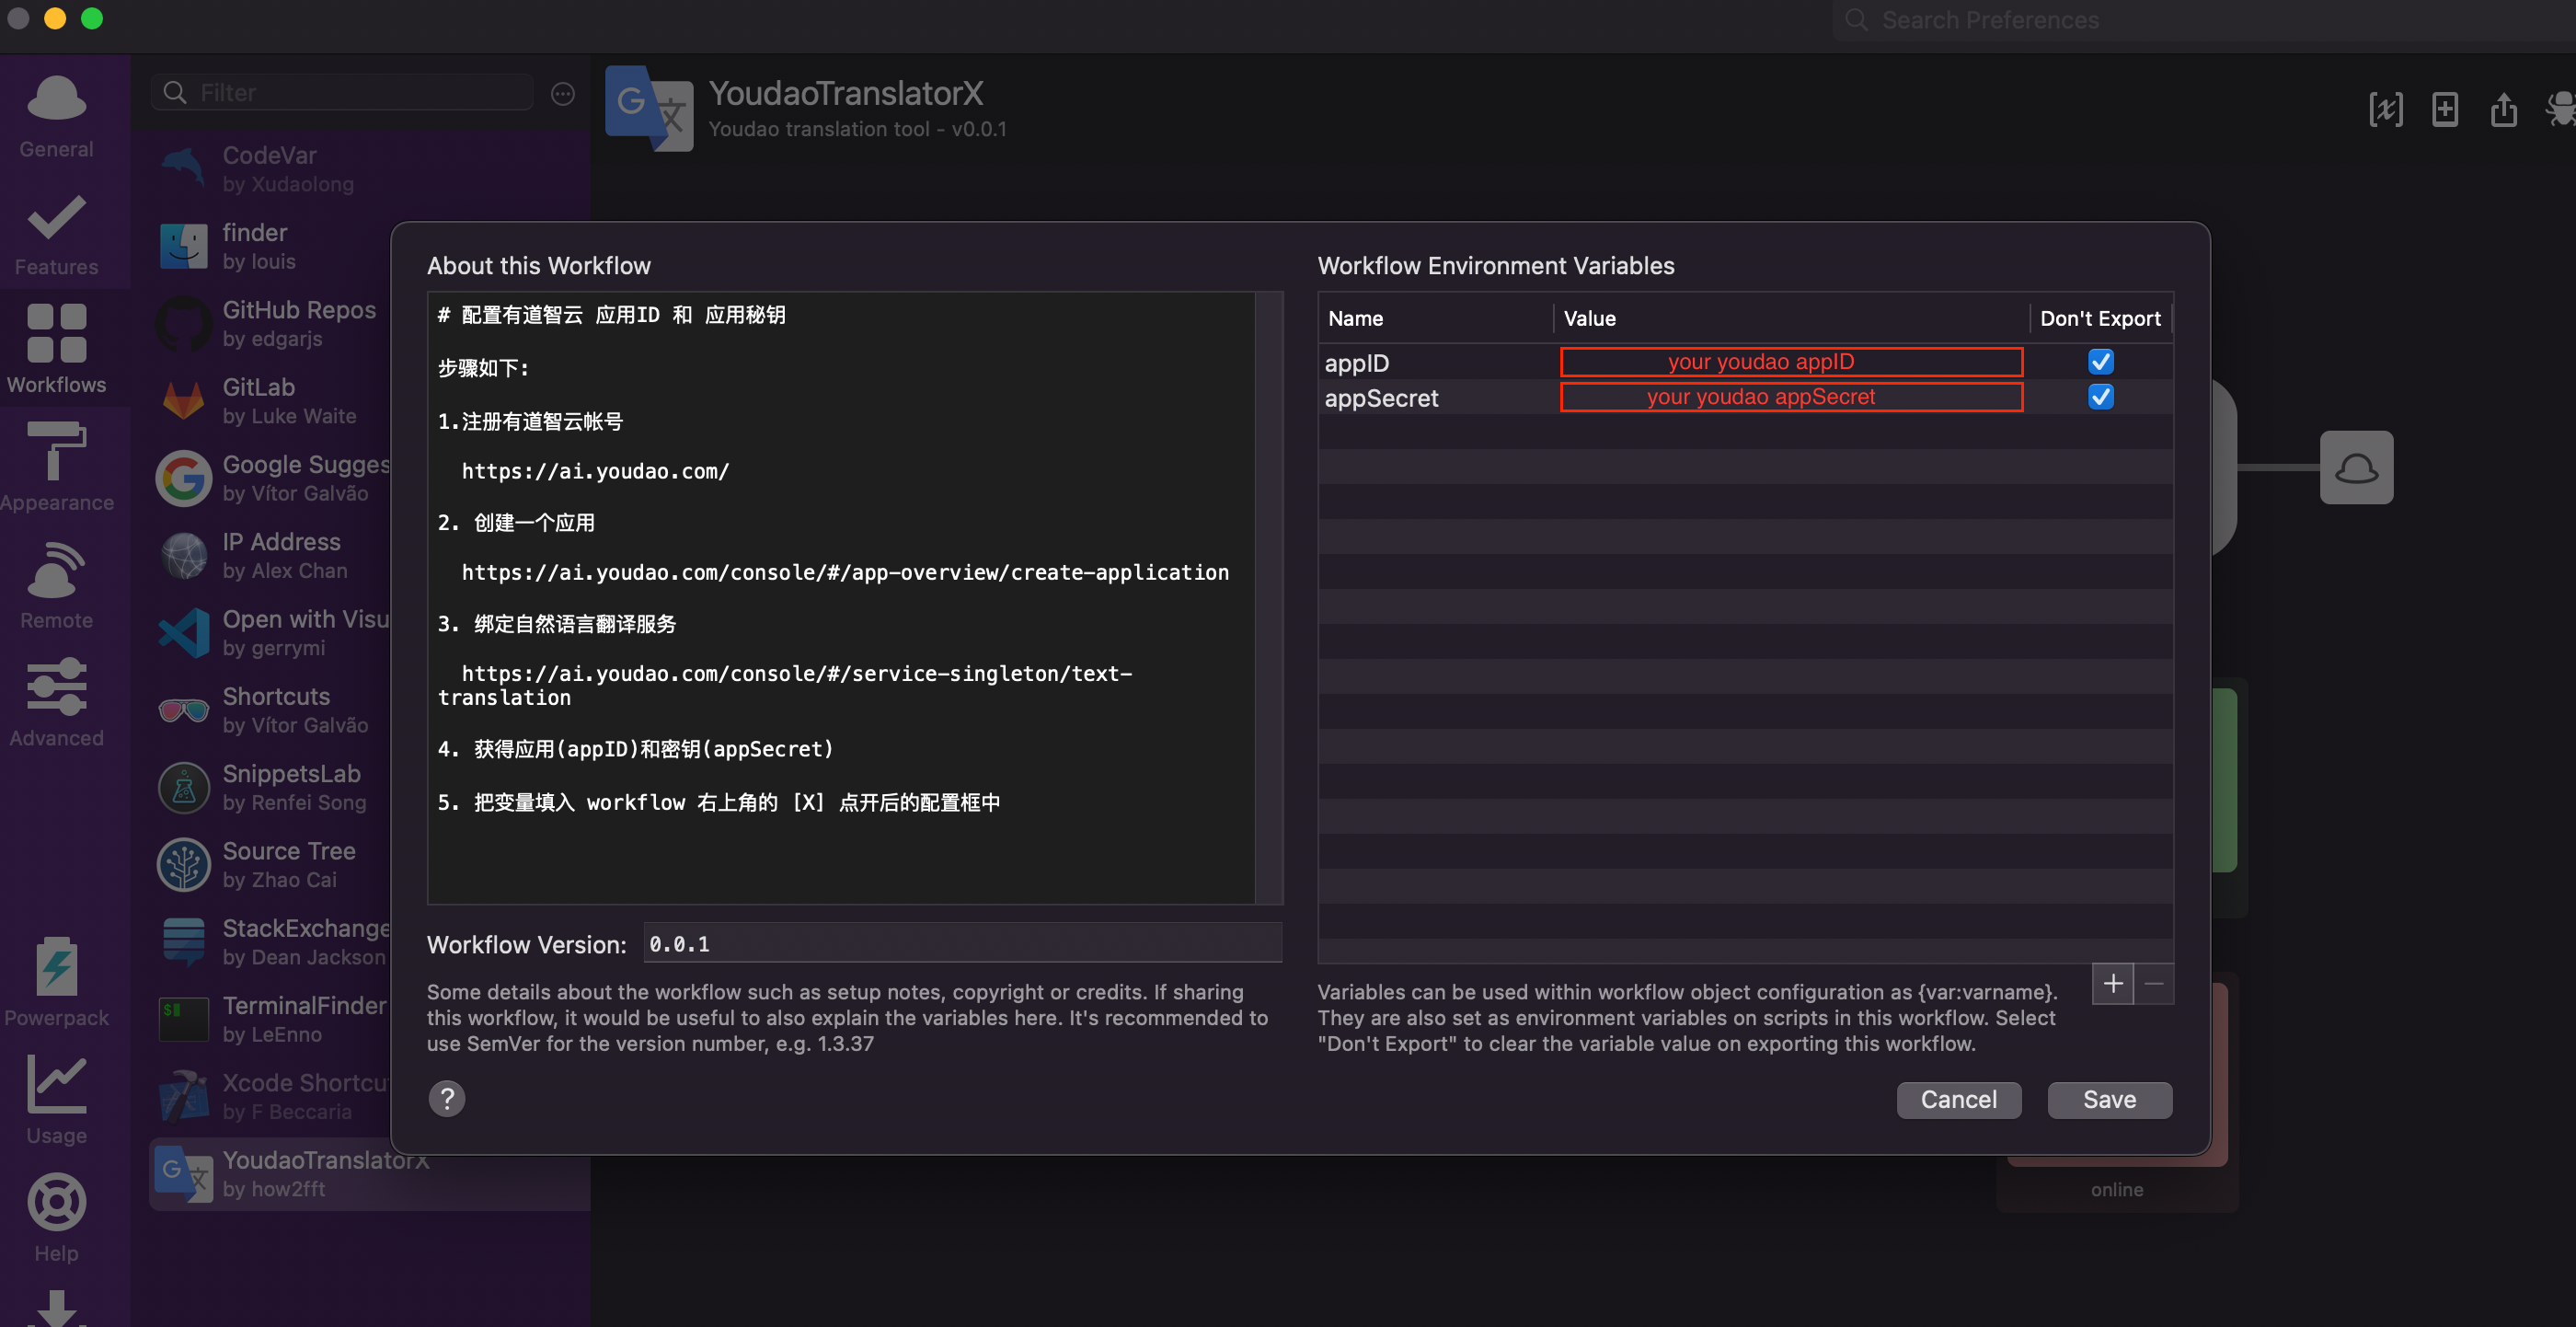Open the Usage statistics section
2576x1327 pixels.
click(56, 1100)
